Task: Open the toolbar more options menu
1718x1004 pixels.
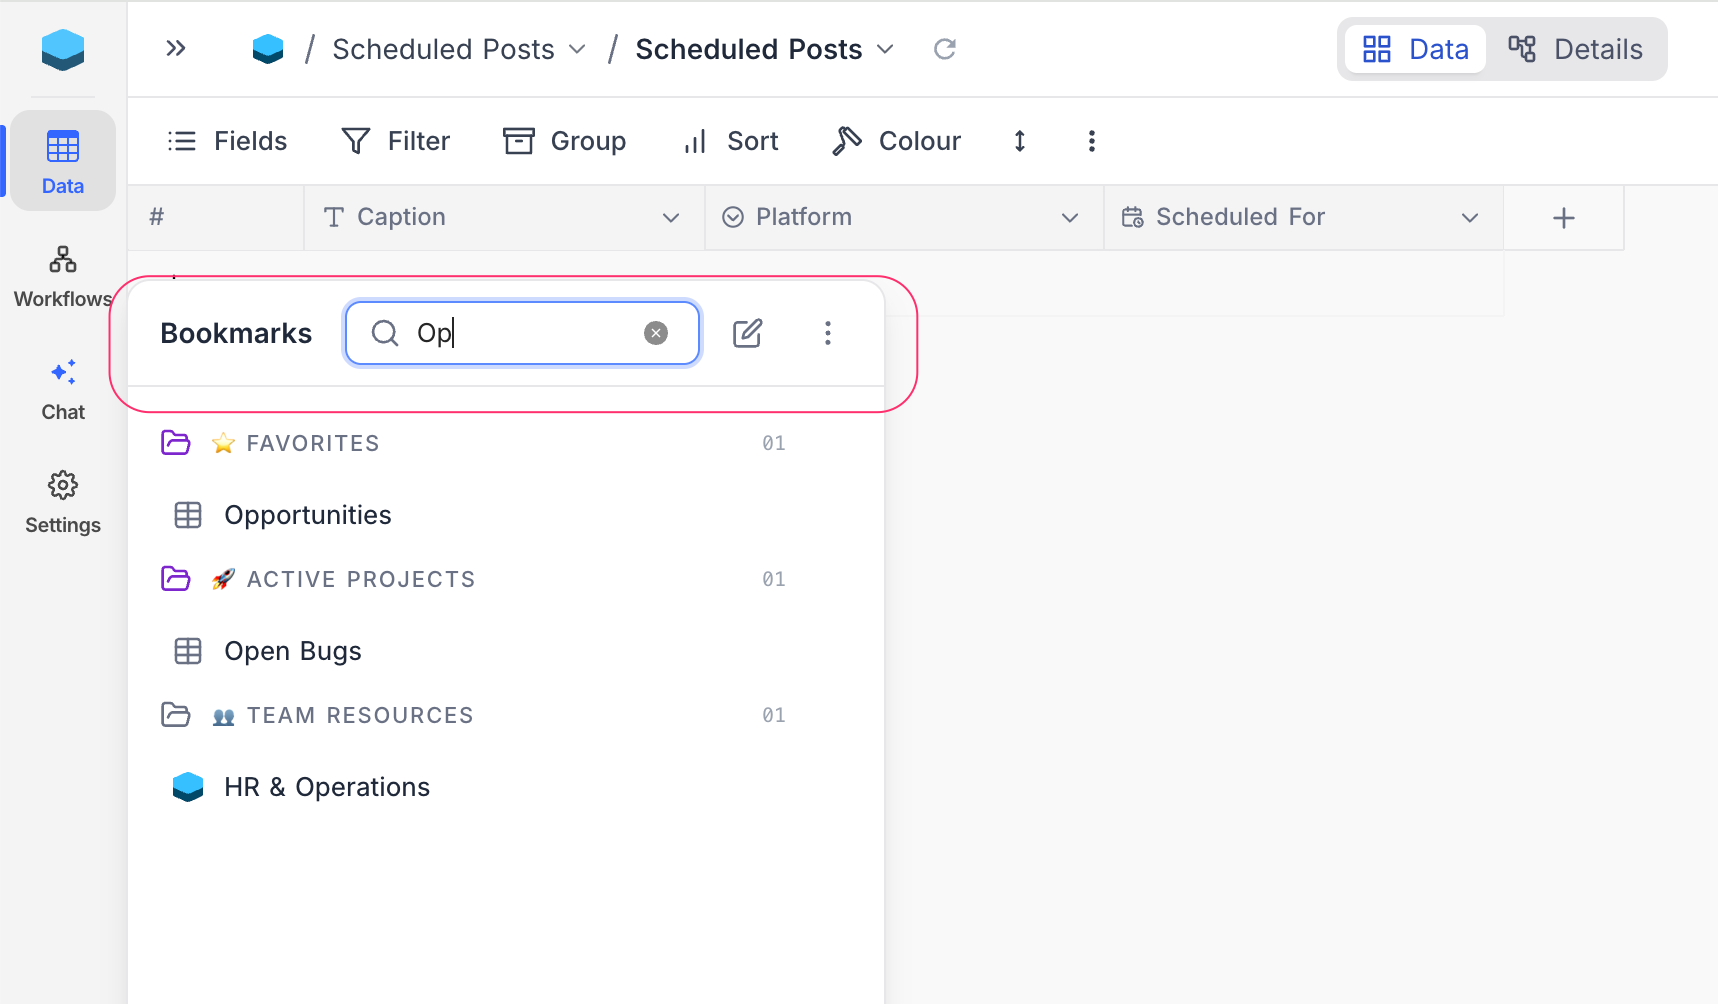Action: point(1092,141)
